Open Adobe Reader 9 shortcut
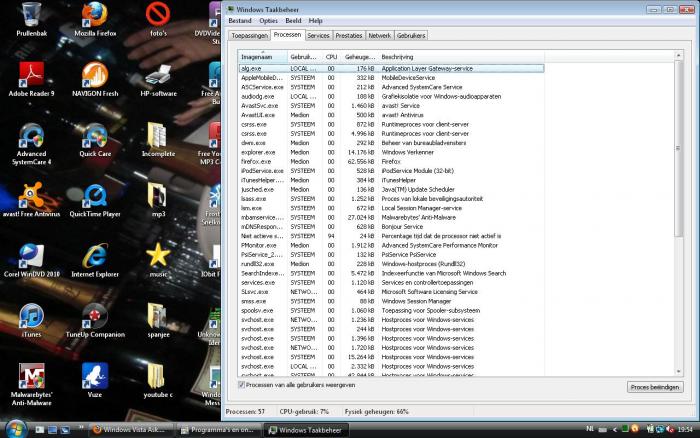The image size is (700, 438). point(31,79)
